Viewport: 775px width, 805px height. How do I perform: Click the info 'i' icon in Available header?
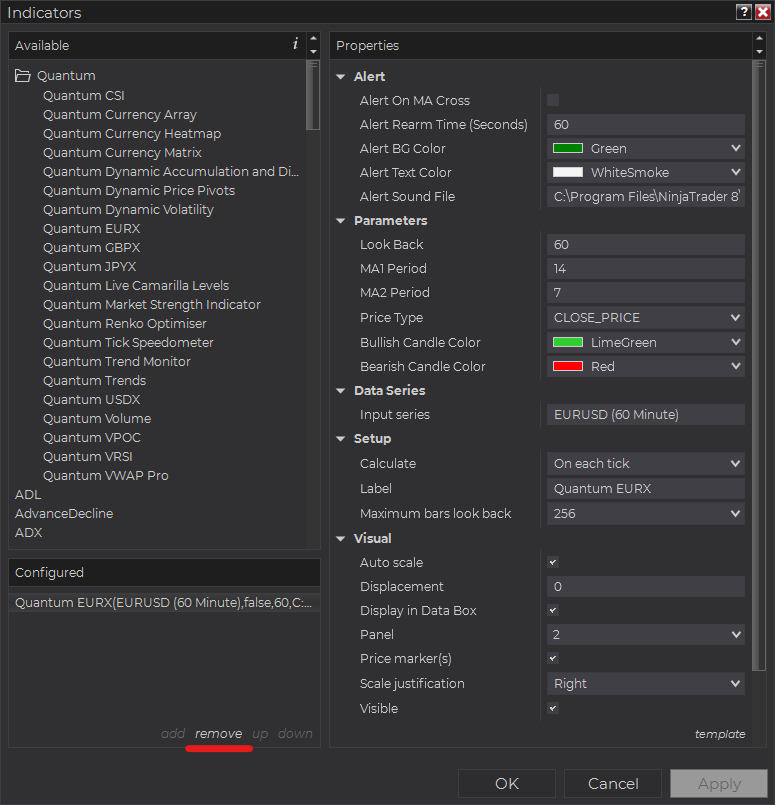[295, 44]
